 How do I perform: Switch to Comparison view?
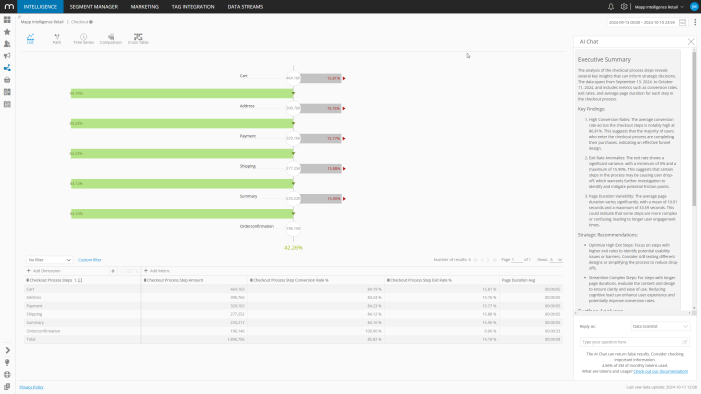click(111, 39)
